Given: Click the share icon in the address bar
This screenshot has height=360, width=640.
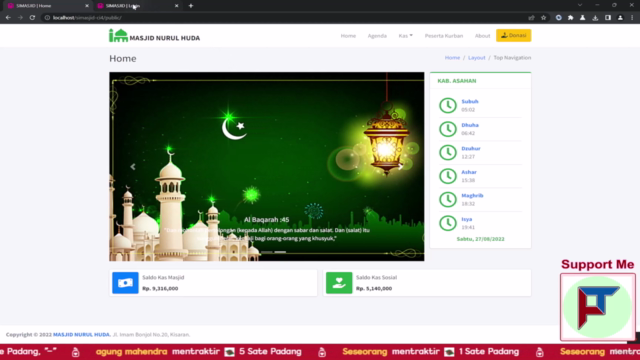Looking at the screenshot, I should click(531, 18).
